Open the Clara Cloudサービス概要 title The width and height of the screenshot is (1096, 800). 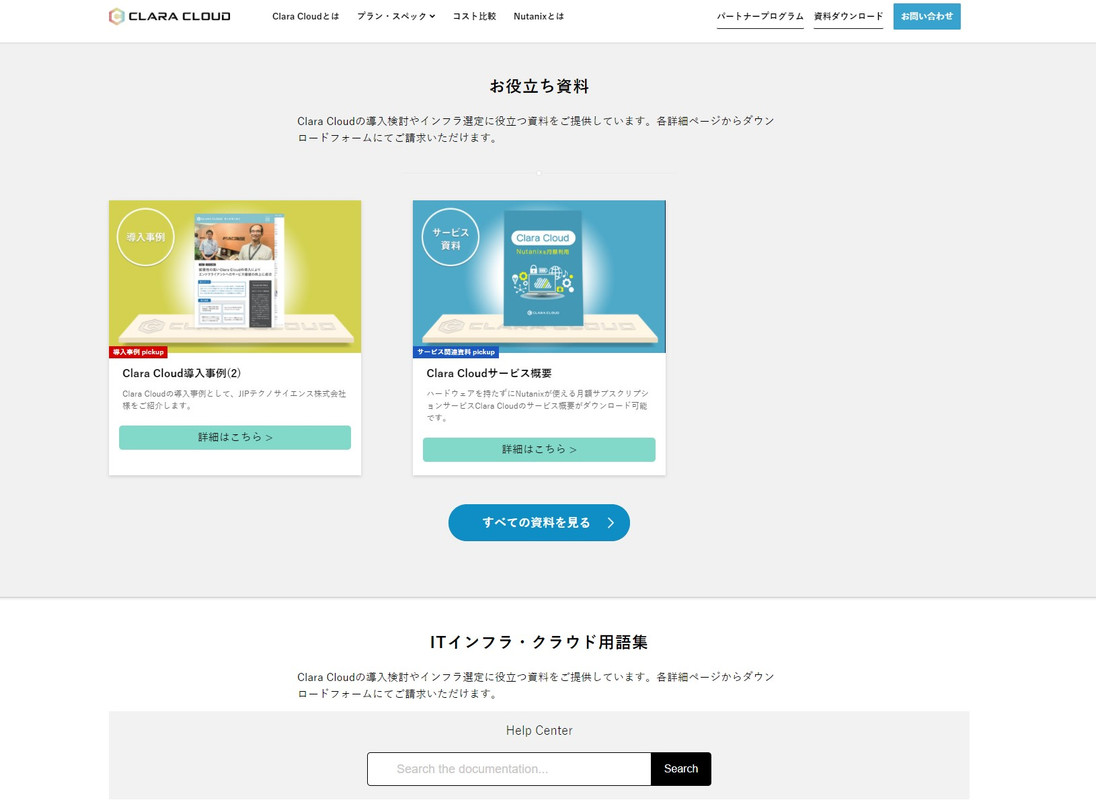coord(489,373)
